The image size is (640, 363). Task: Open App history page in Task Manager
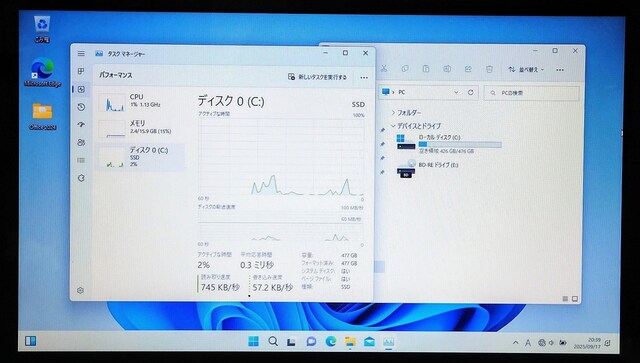[81, 107]
